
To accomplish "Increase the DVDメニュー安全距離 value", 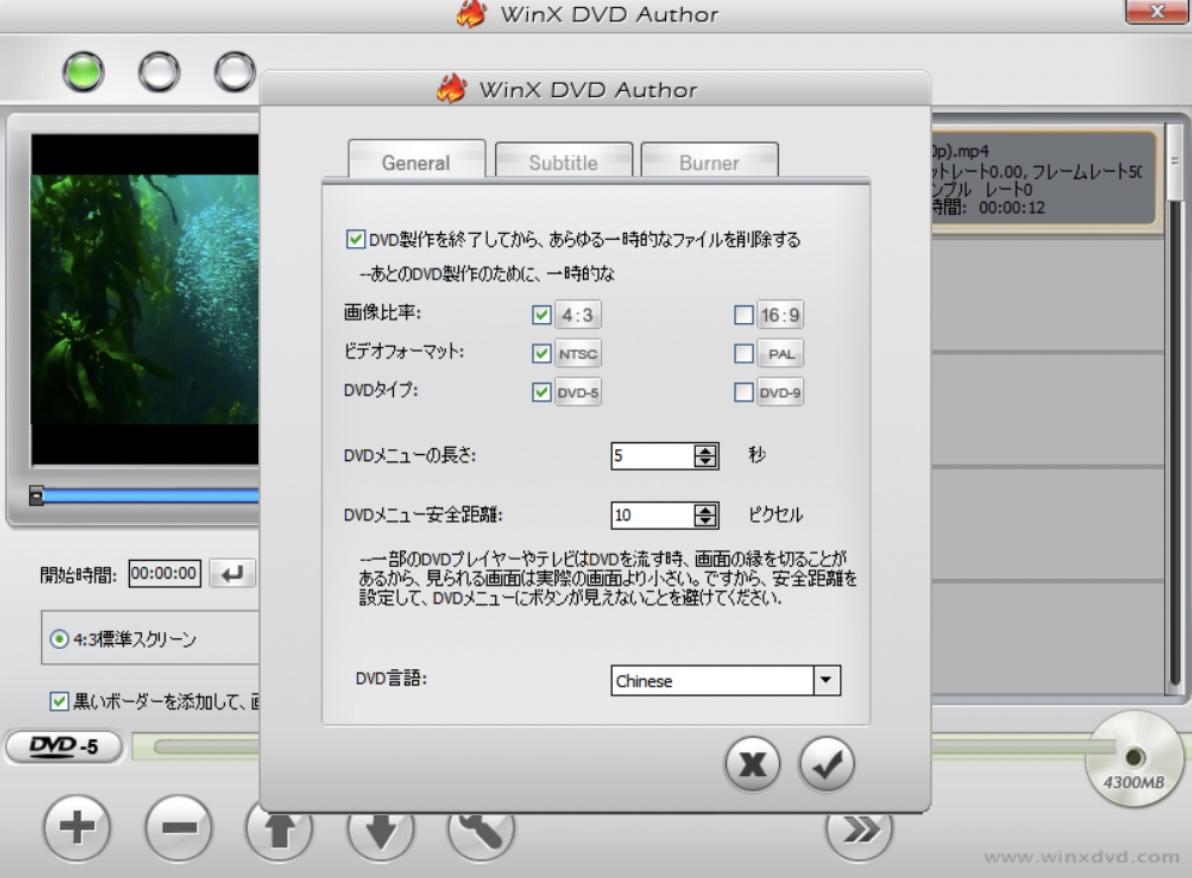I will point(705,509).
